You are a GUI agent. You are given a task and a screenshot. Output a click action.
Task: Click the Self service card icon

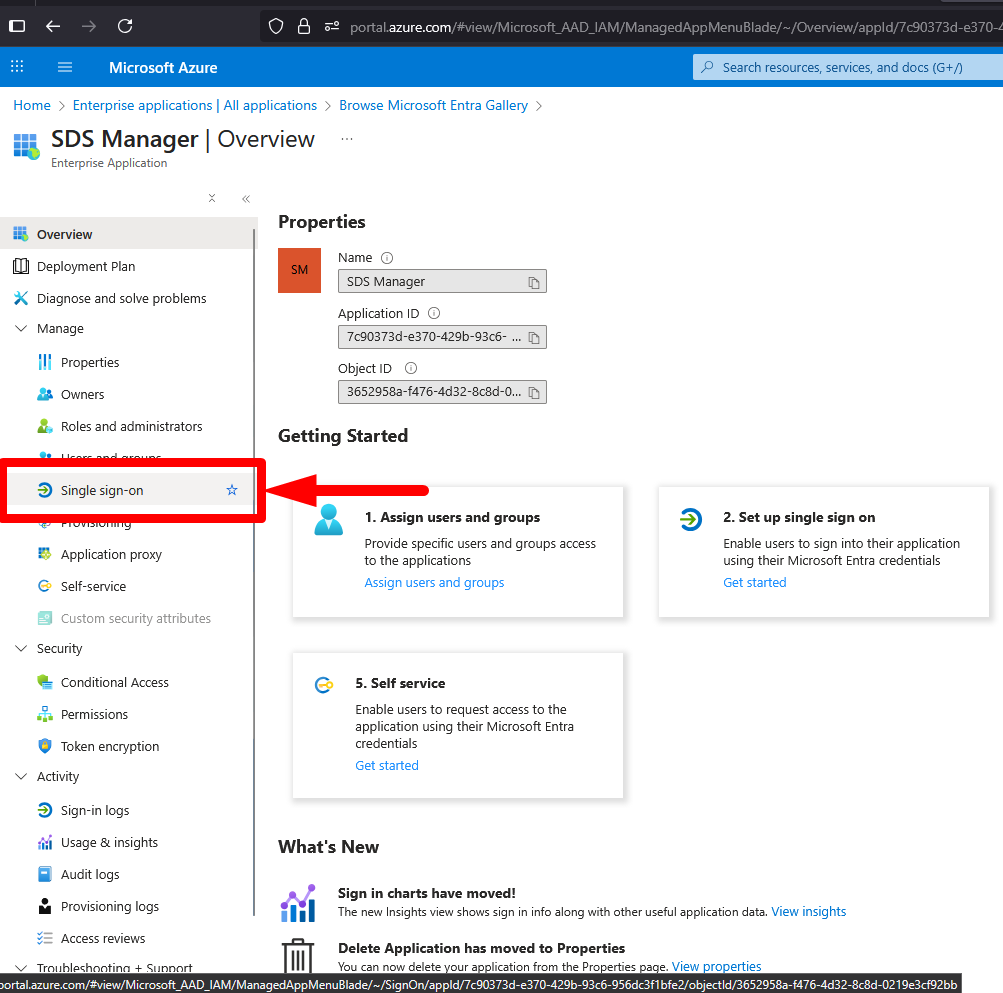click(324, 685)
